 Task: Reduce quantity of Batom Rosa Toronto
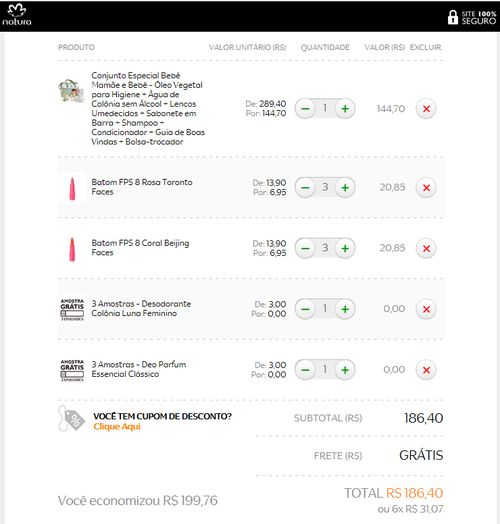point(305,187)
